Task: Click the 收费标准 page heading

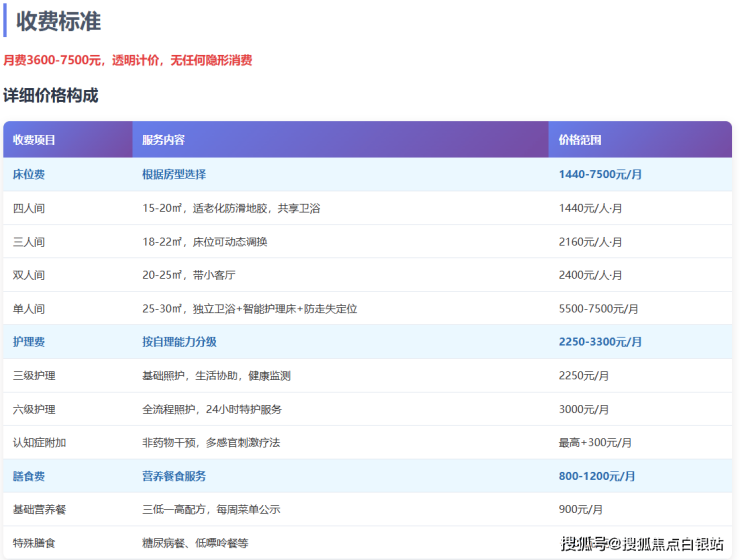Action: (58, 21)
